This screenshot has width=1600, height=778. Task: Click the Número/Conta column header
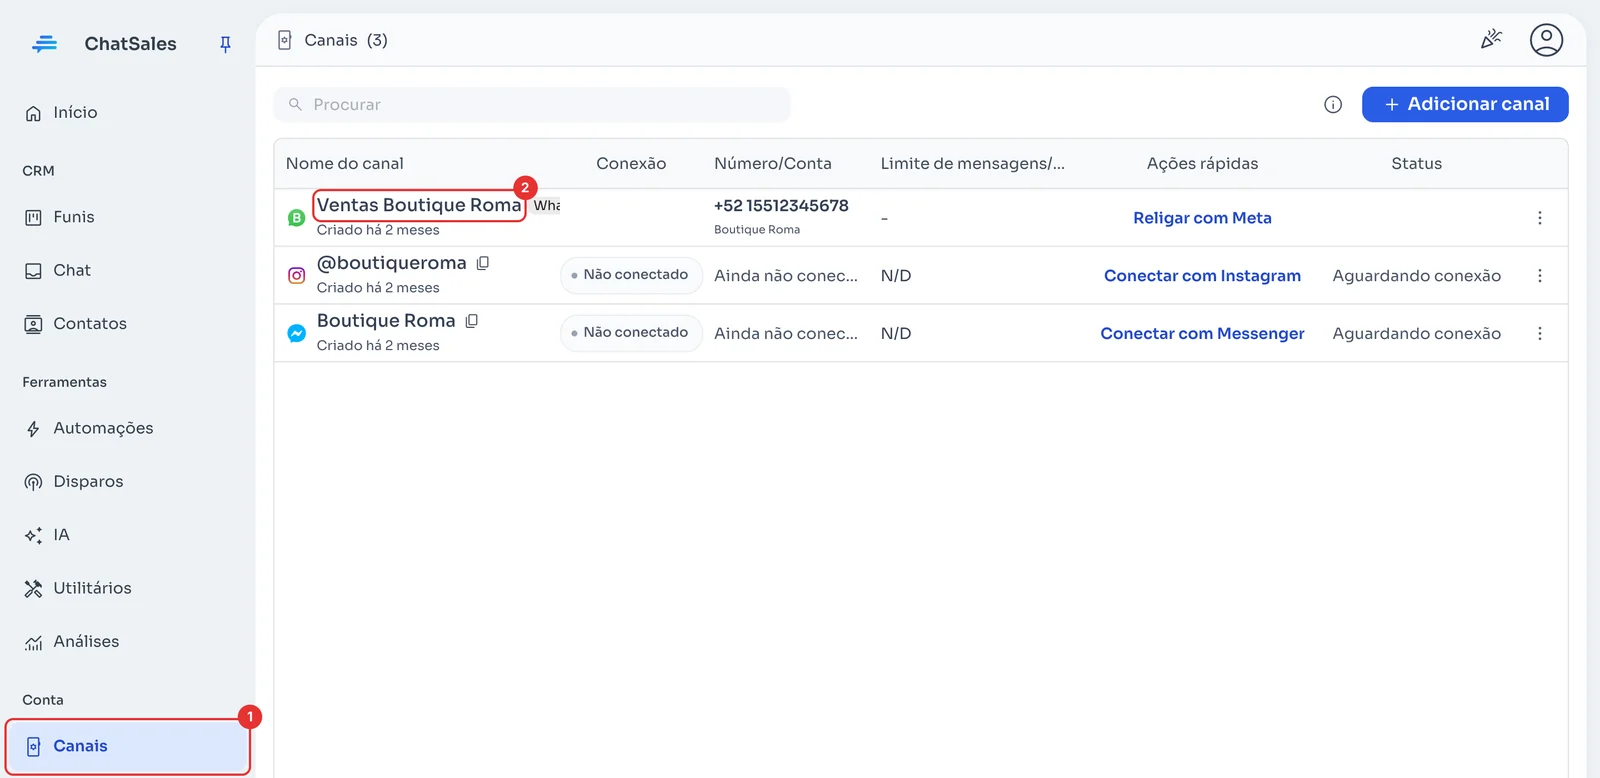point(773,164)
